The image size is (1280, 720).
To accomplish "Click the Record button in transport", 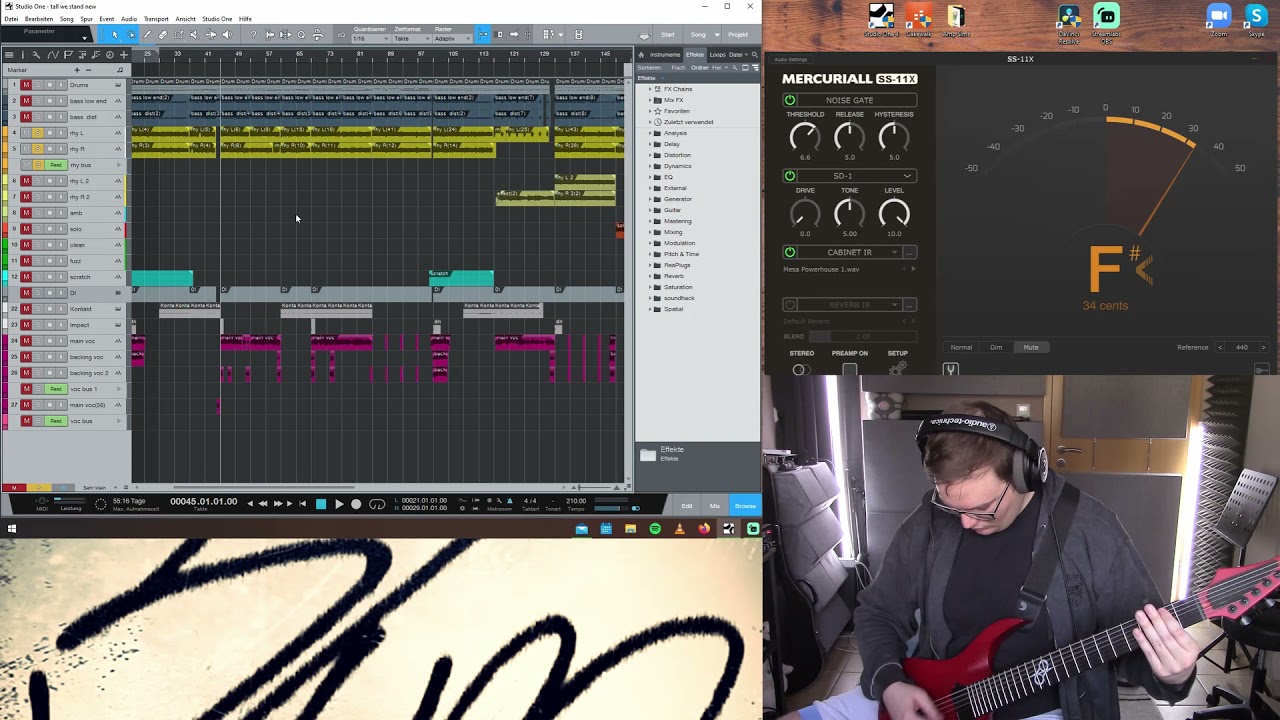I will coord(356,504).
